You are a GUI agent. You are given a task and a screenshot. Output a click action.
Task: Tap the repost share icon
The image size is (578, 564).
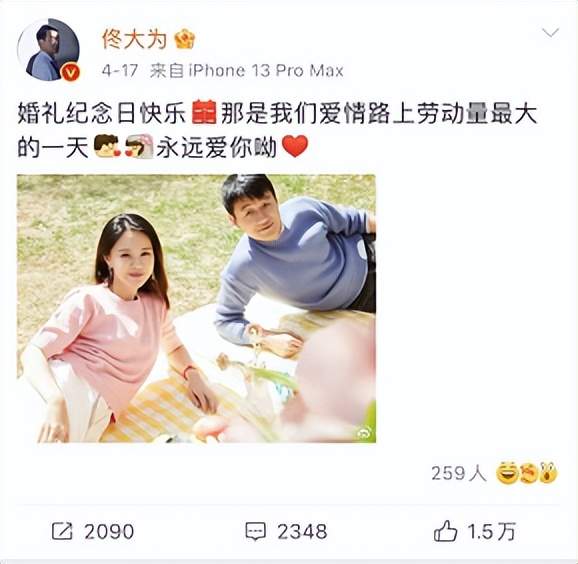pyautogui.click(x=62, y=531)
